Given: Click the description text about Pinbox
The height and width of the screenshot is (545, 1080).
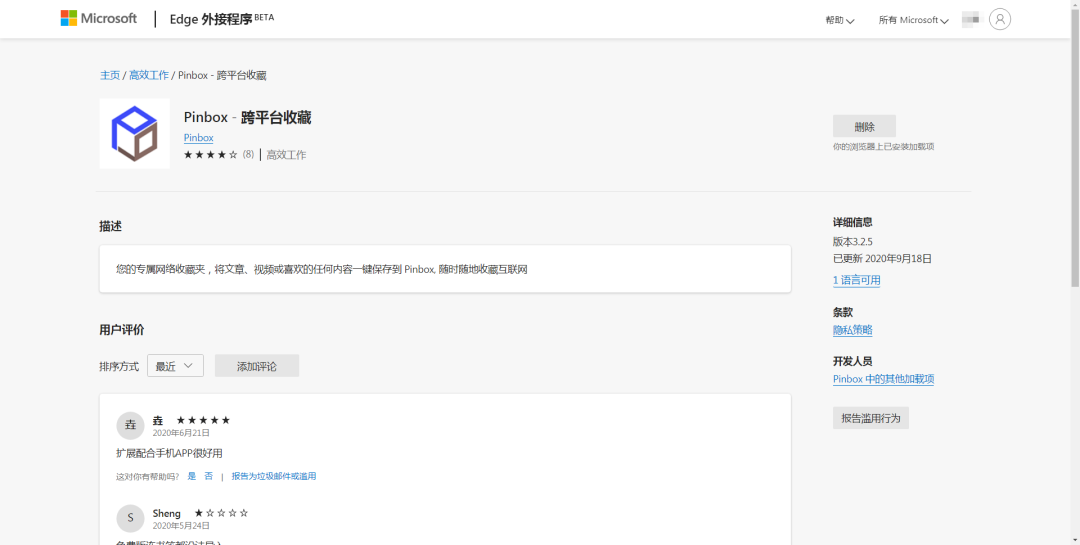Looking at the screenshot, I should point(322,269).
